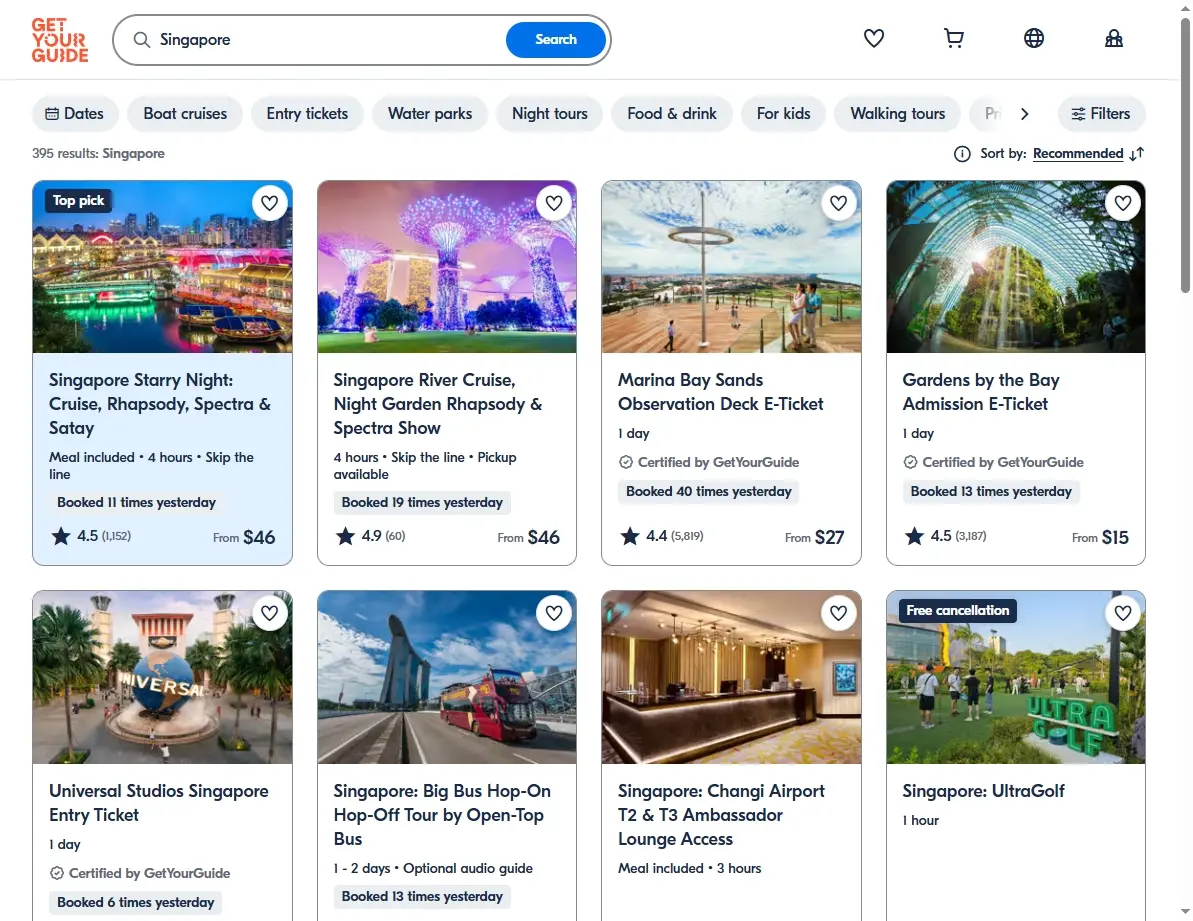Open Singapore Starry Night tour title
The image size is (1193, 921).
point(160,404)
